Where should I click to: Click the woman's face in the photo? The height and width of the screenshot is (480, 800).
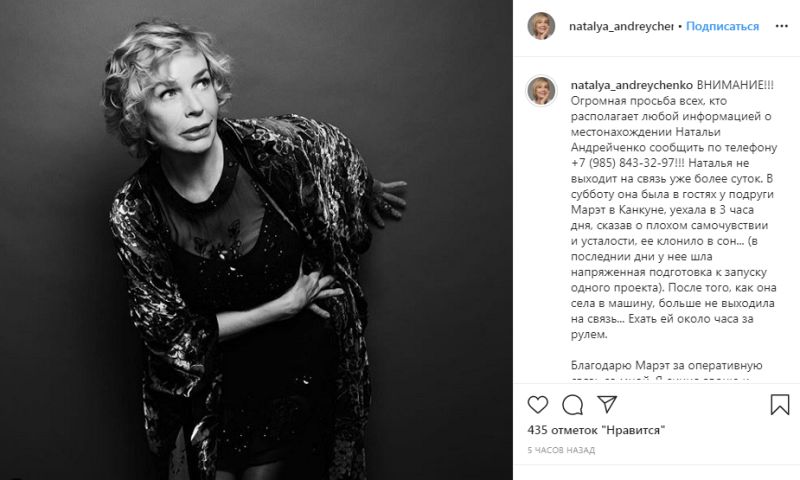pyautogui.click(x=183, y=102)
